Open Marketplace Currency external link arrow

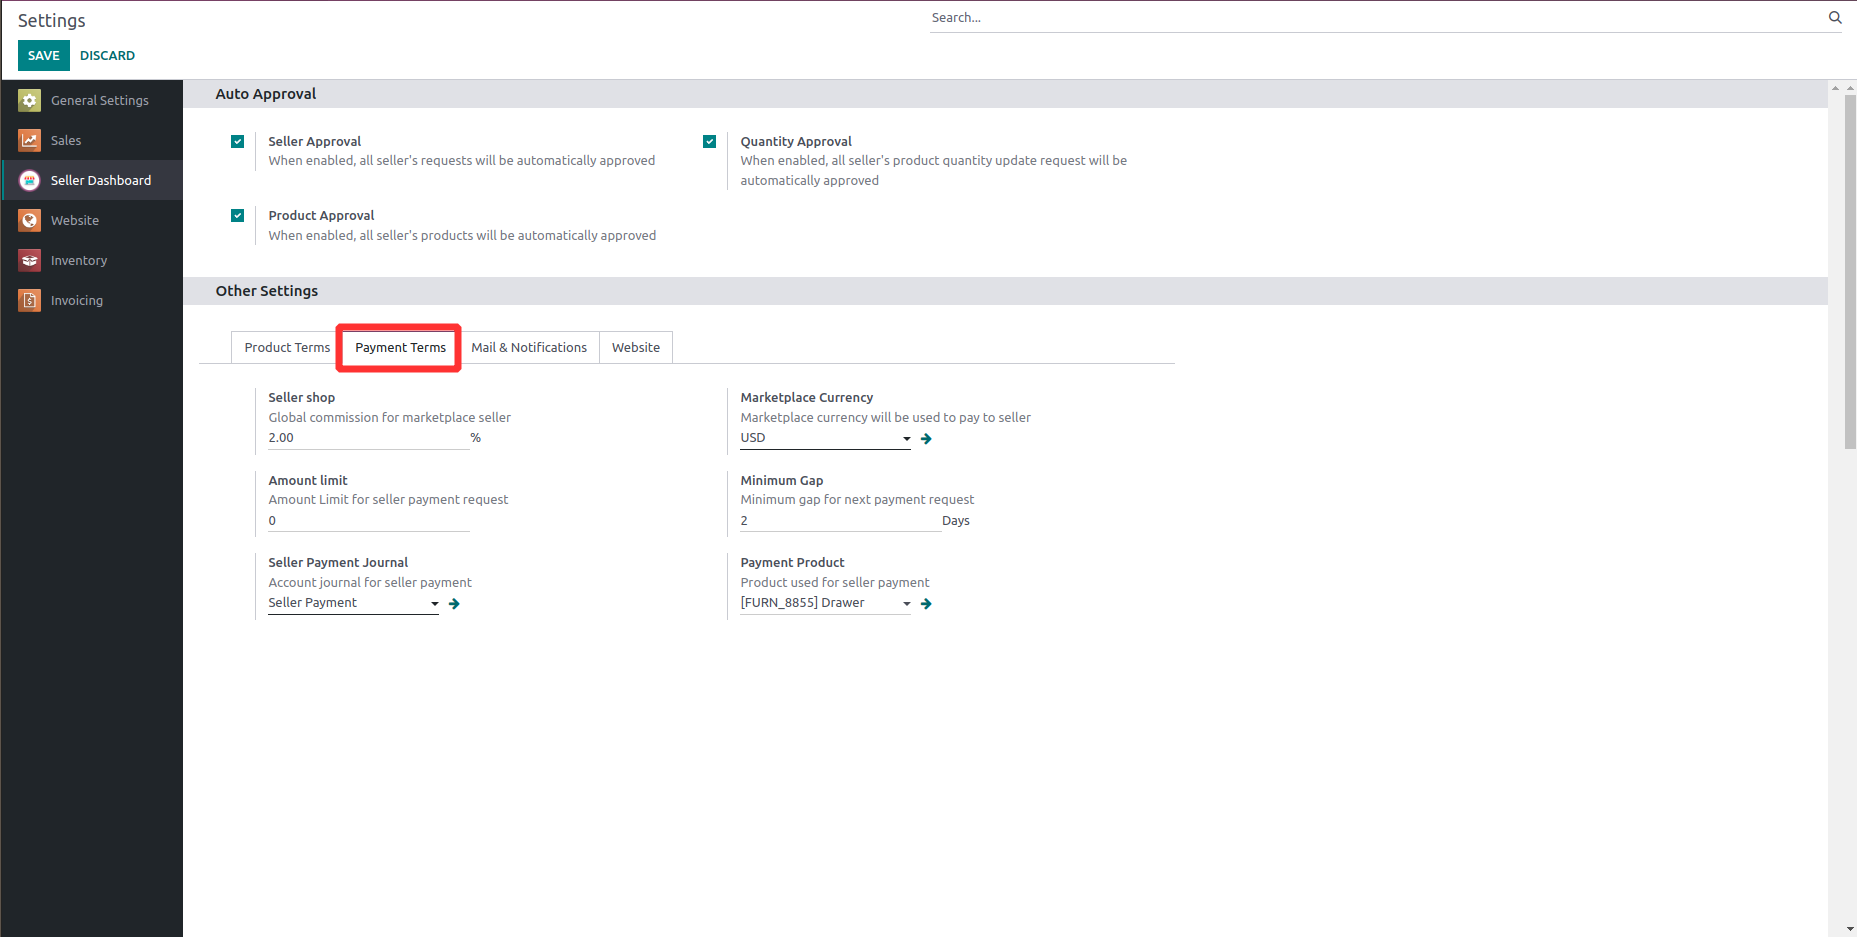coord(926,439)
